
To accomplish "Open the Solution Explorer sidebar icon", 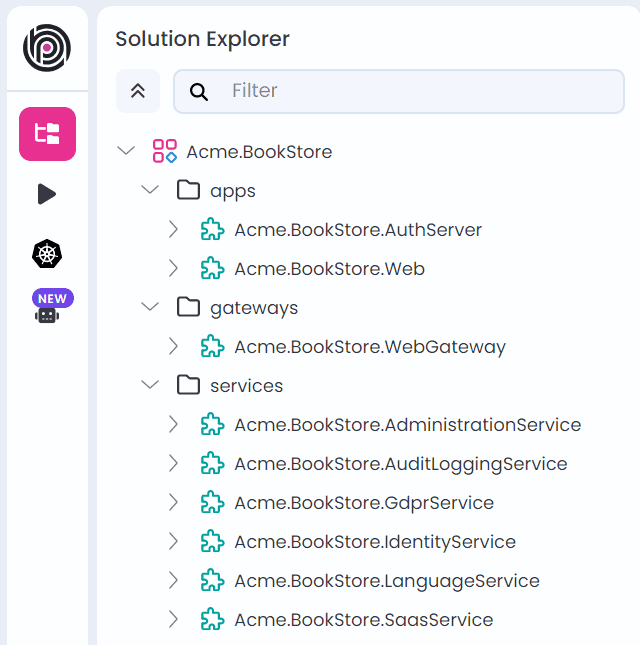I will [x=47, y=134].
